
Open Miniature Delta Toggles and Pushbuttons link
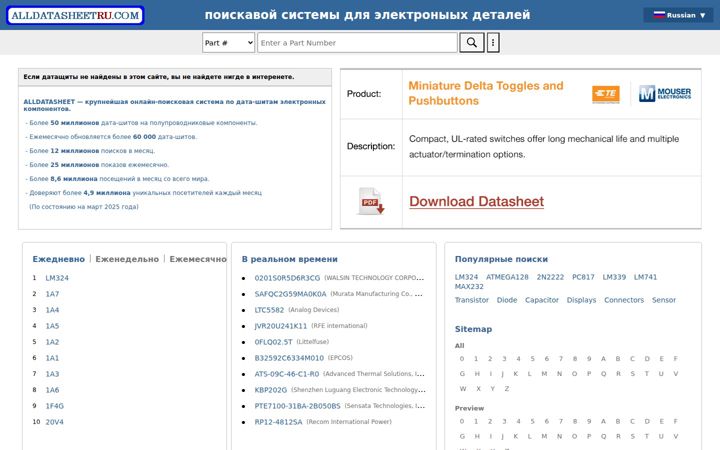coord(486,93)
